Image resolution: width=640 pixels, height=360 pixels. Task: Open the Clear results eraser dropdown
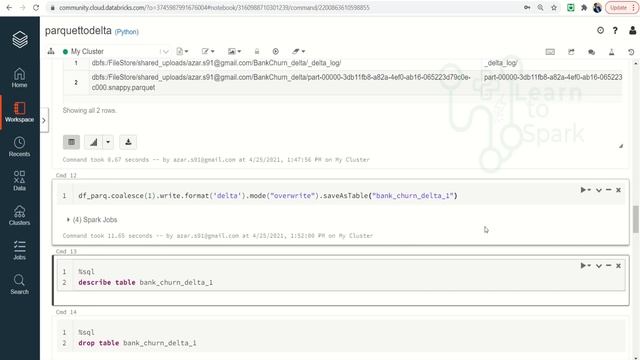point(298,51)
